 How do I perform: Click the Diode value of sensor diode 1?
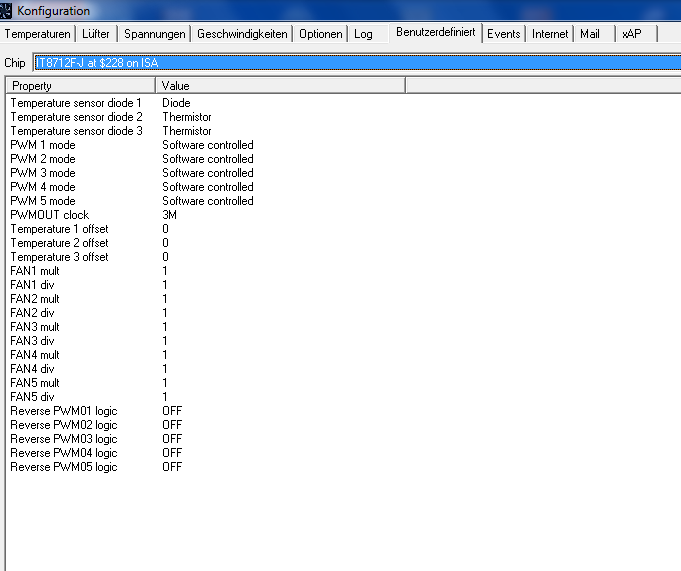(x=176, y=103)
